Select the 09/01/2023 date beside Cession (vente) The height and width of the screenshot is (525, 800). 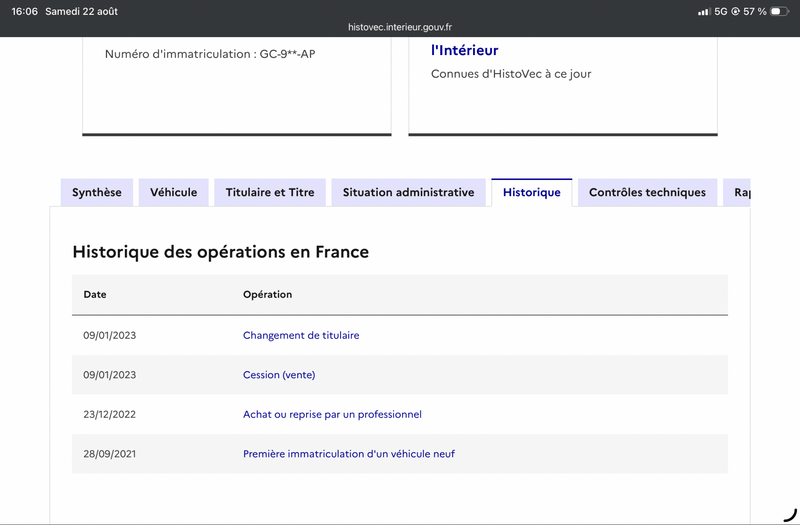(x=110, y=374)
